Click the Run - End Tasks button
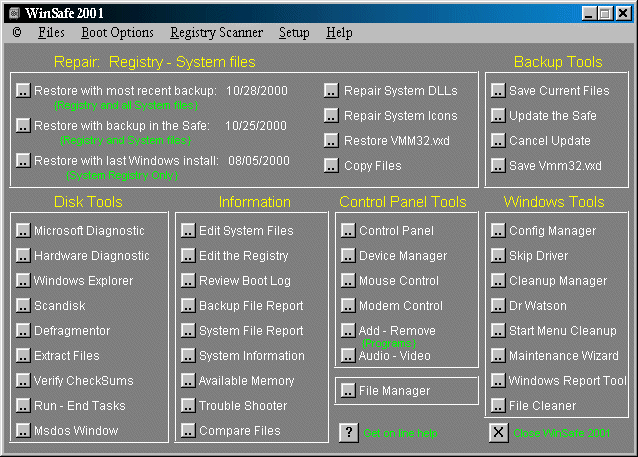Image resolution: width=638 pixels, height=457 pixels. [x=24, y=405]
